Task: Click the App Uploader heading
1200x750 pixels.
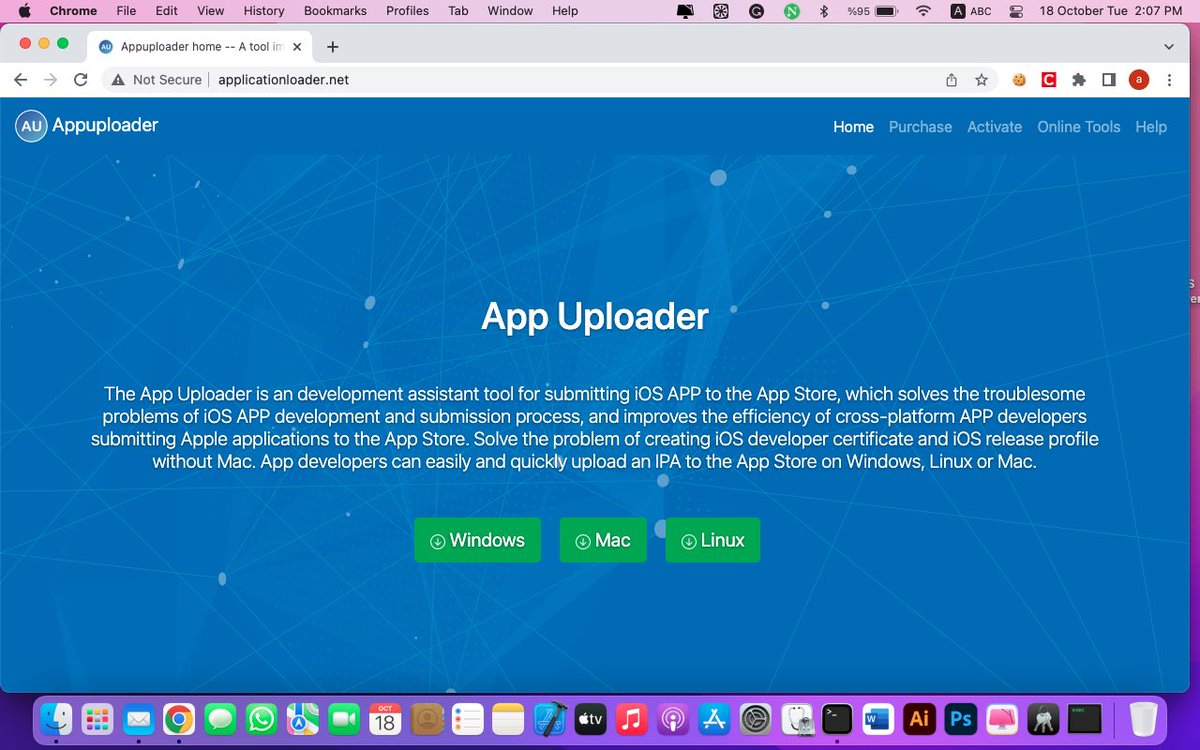Action: click(595, 316)
